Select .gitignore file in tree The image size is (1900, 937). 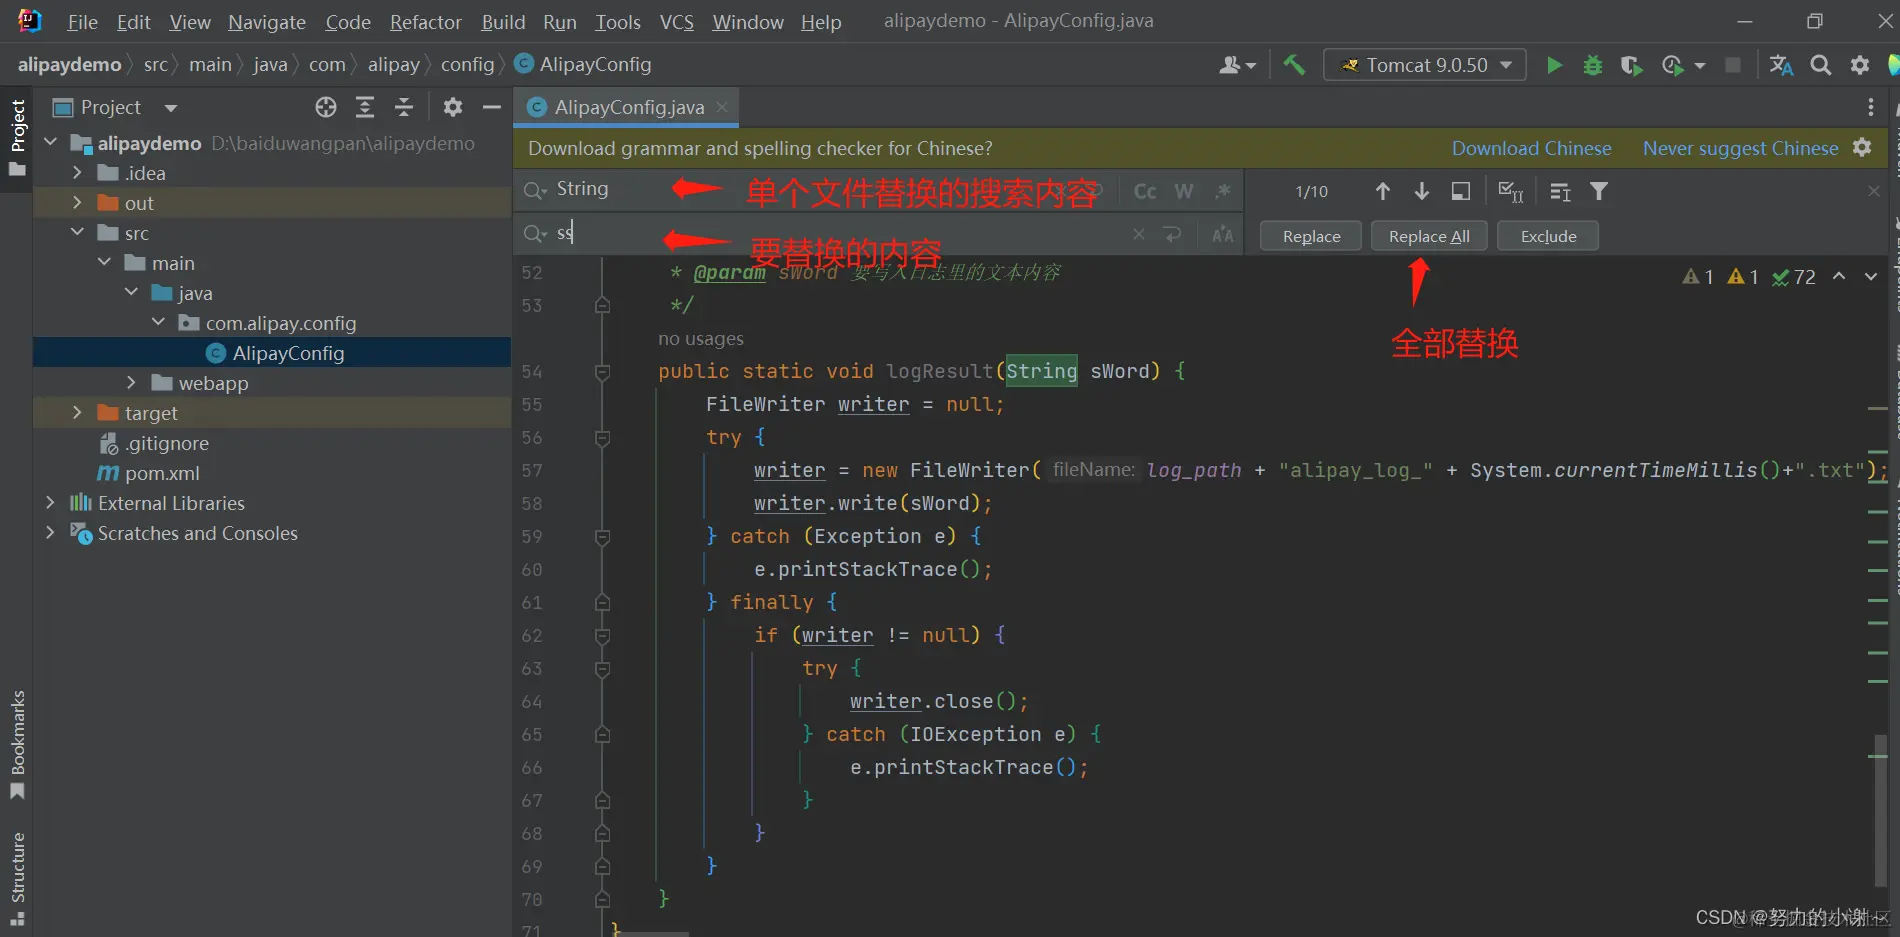coord(167,443)
